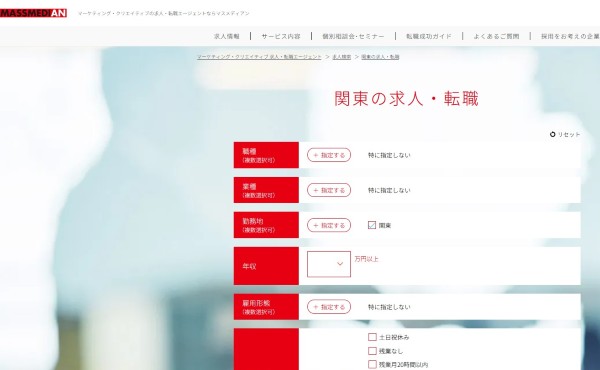600x370 pixels.
Task: Click the リセット link
Action: [569, 134]
